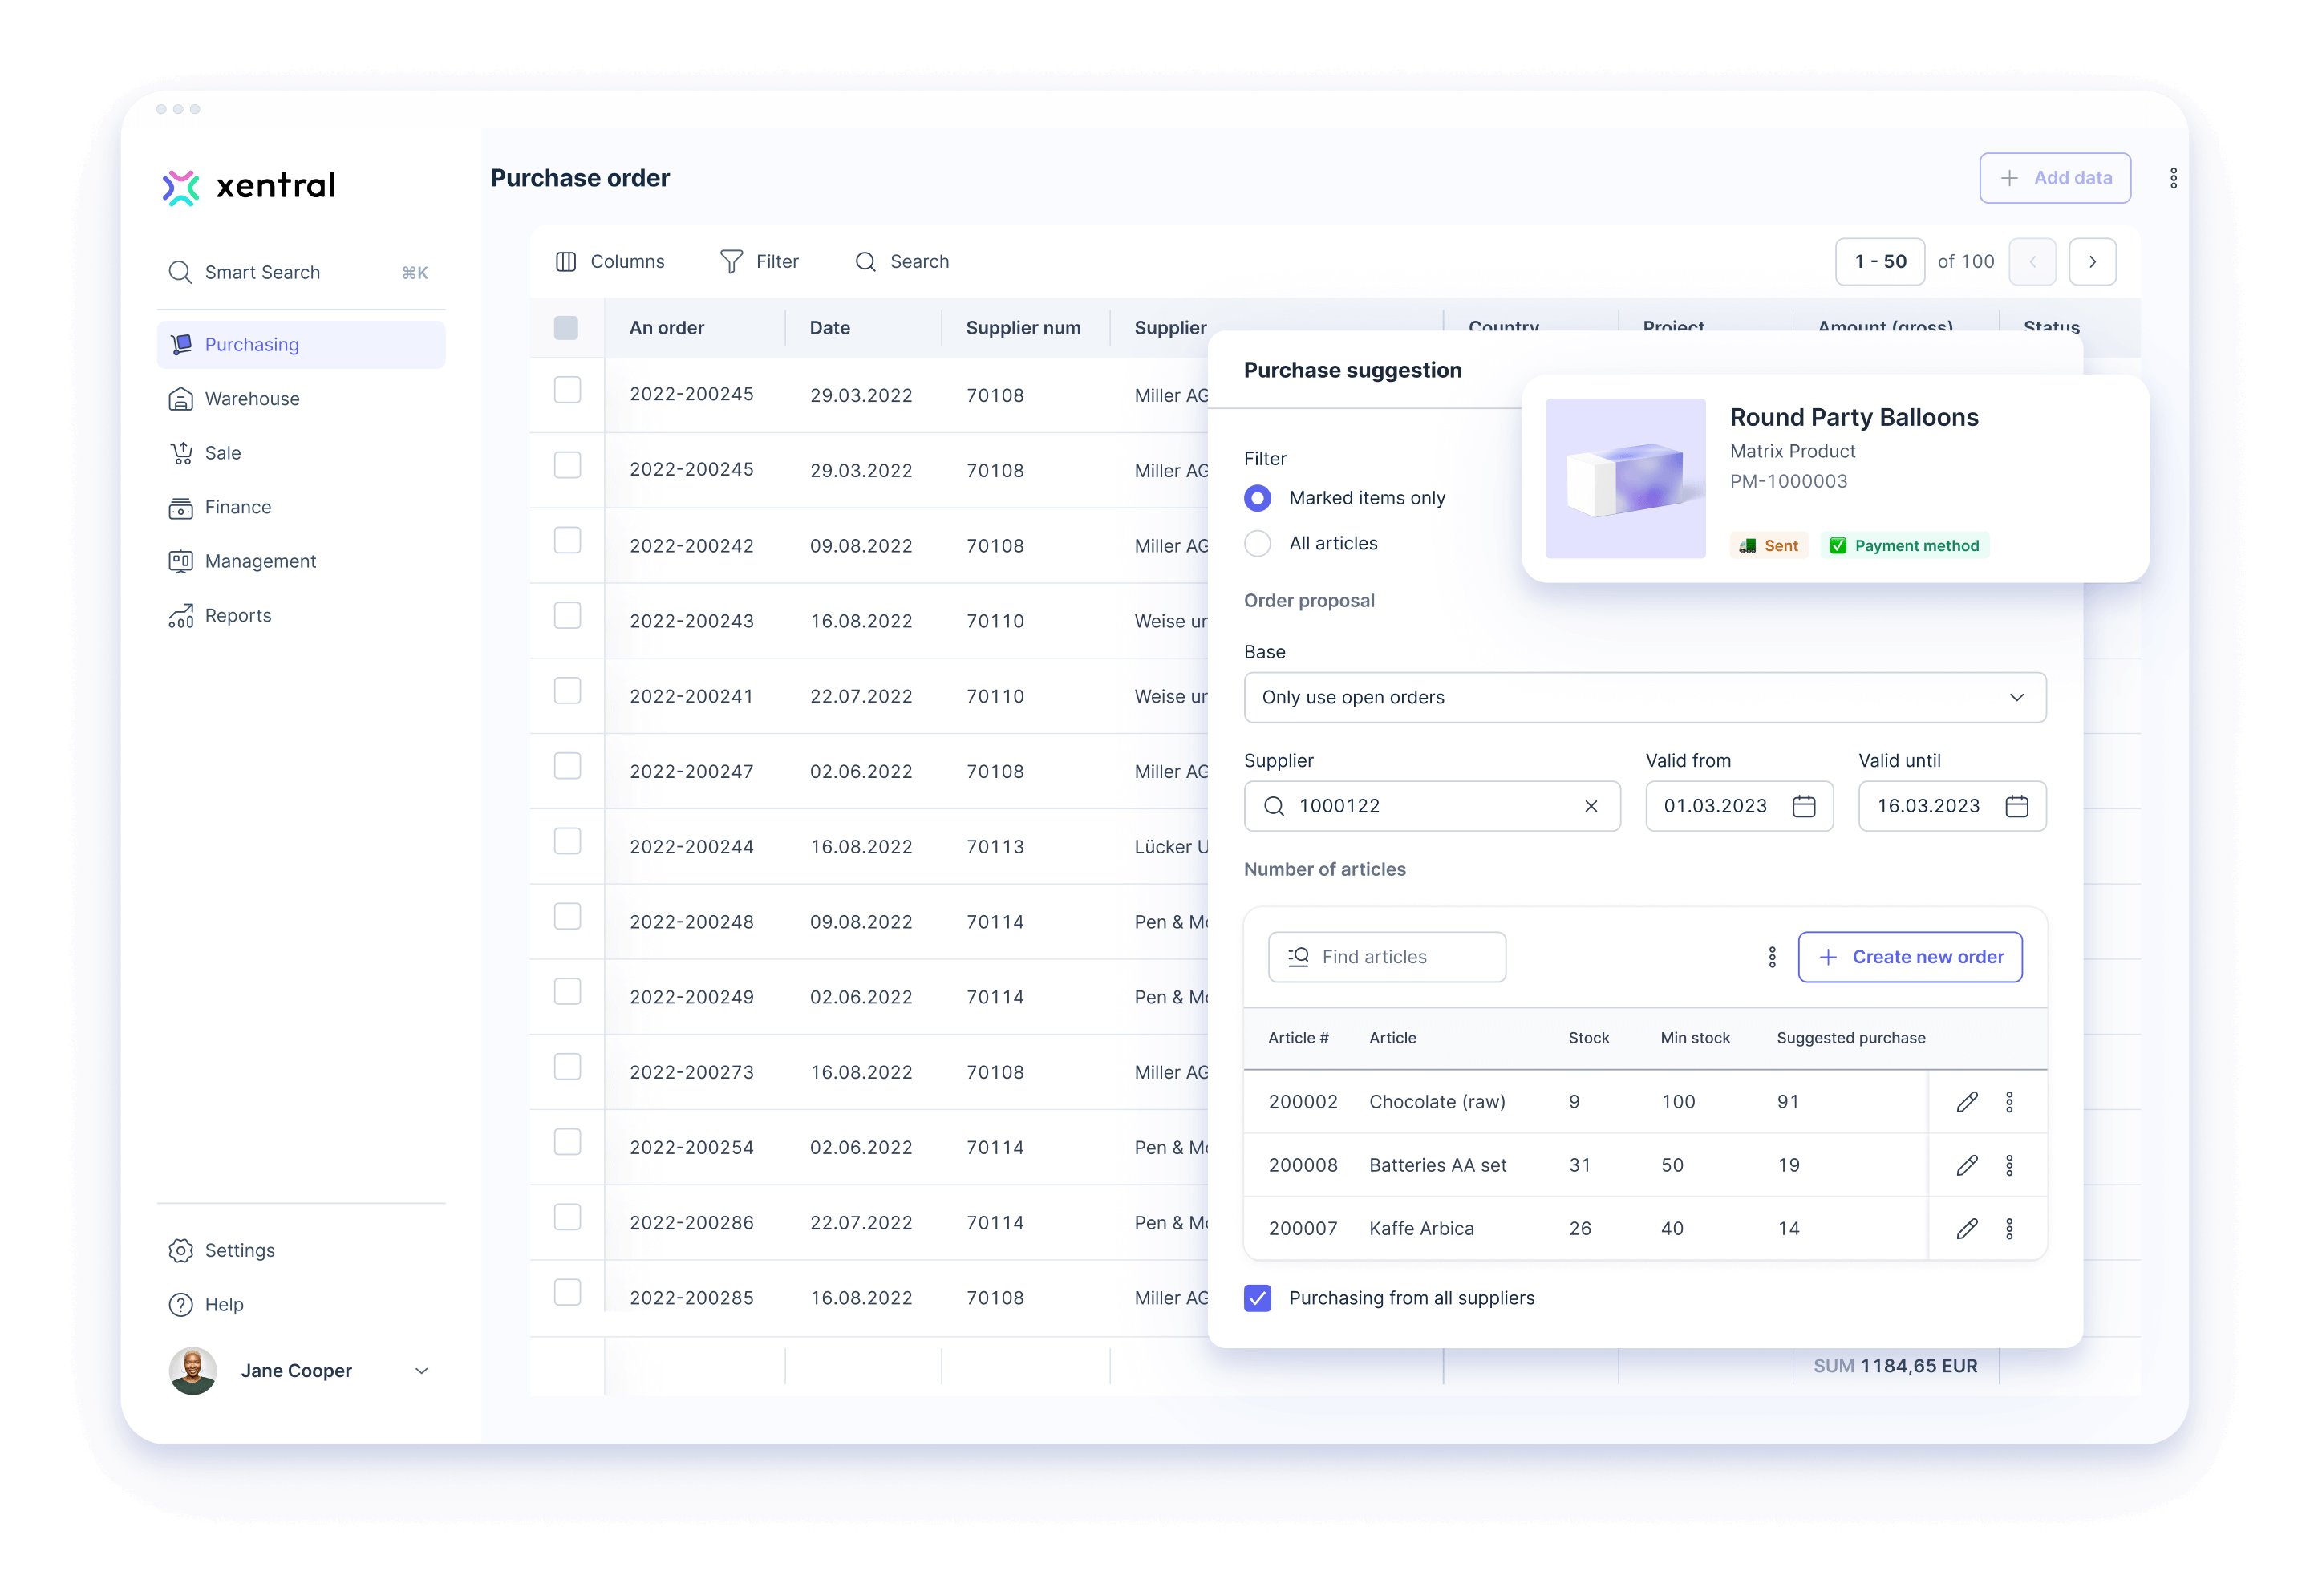
Task: Edit the Batteries AA set row
Action: (x=1966, y=1165)
